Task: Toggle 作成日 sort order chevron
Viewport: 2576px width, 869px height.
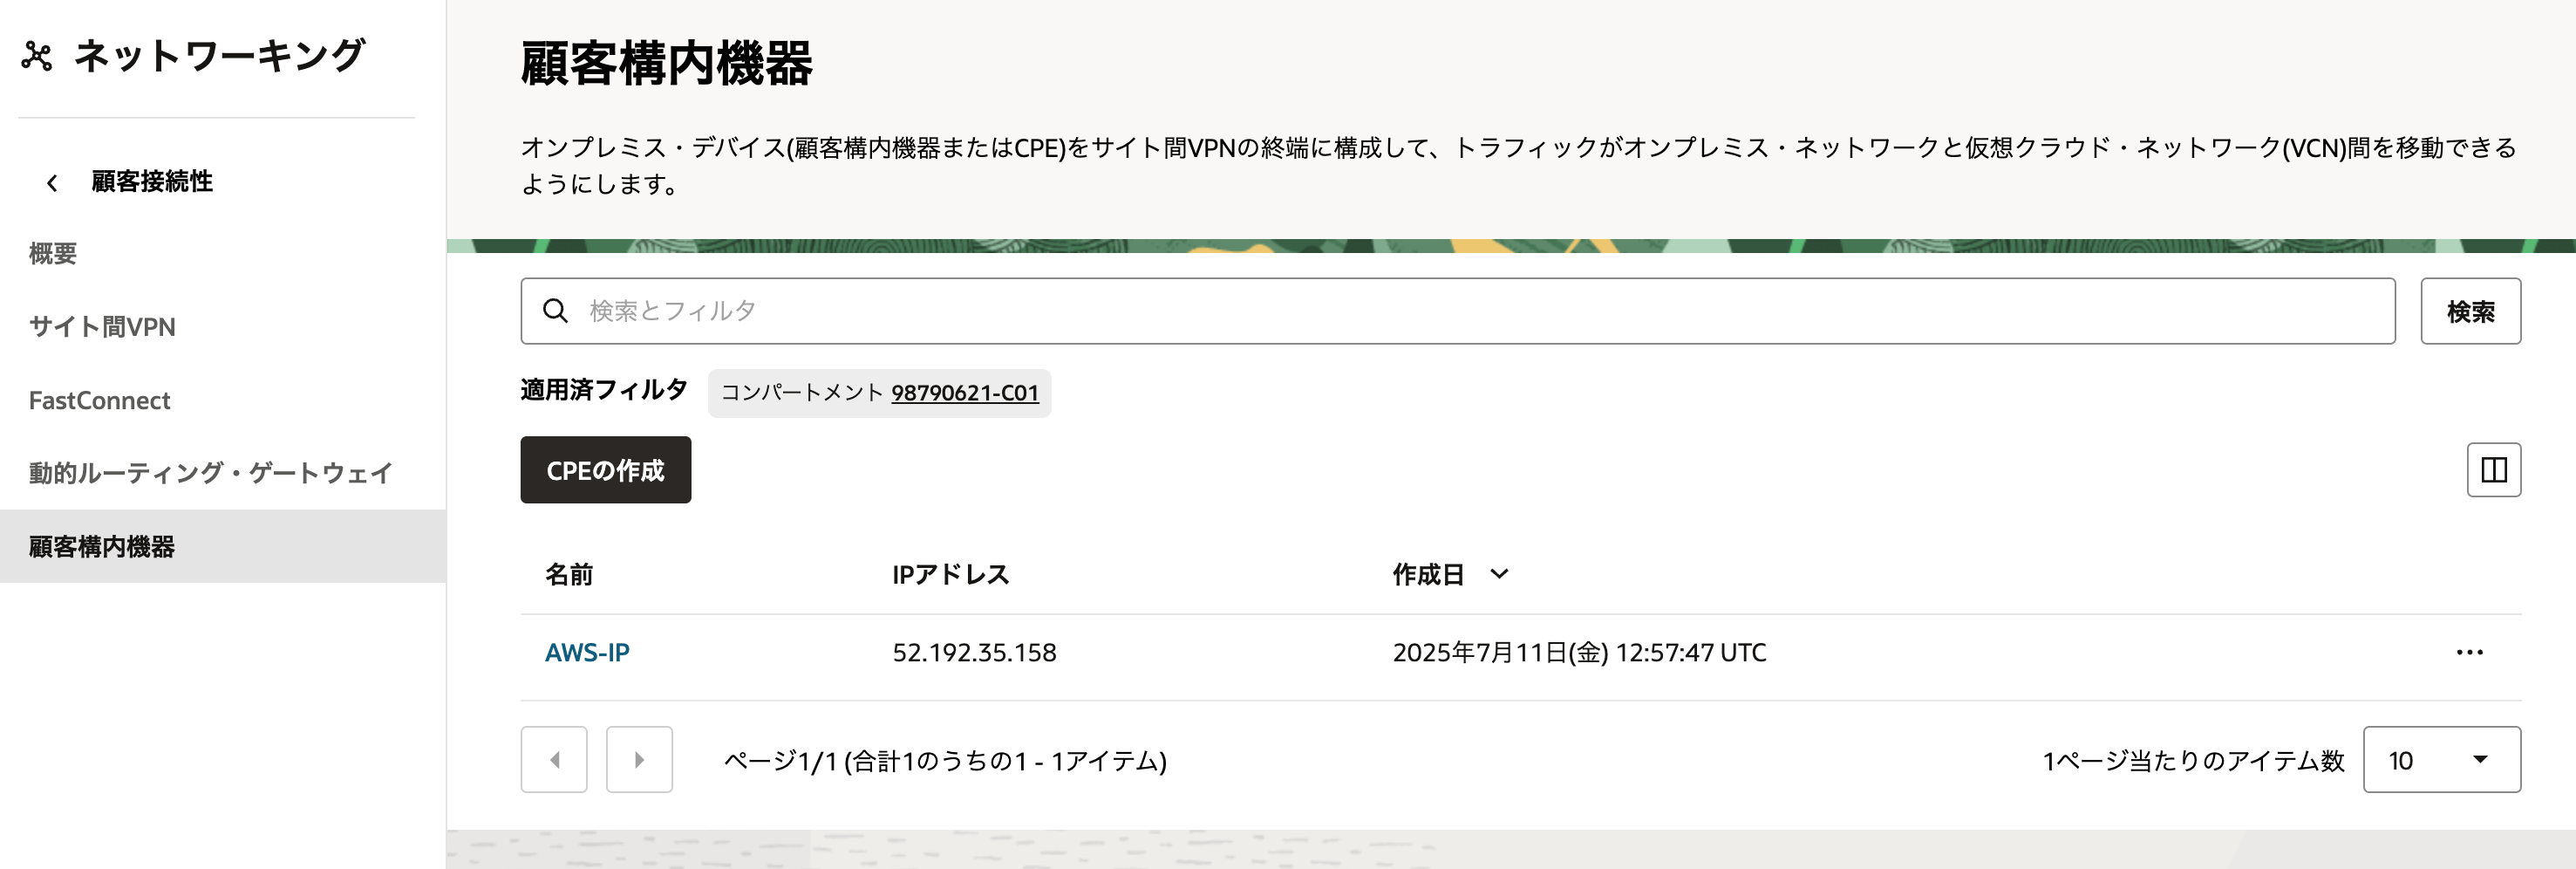Action: click(x=1499, y=574)
